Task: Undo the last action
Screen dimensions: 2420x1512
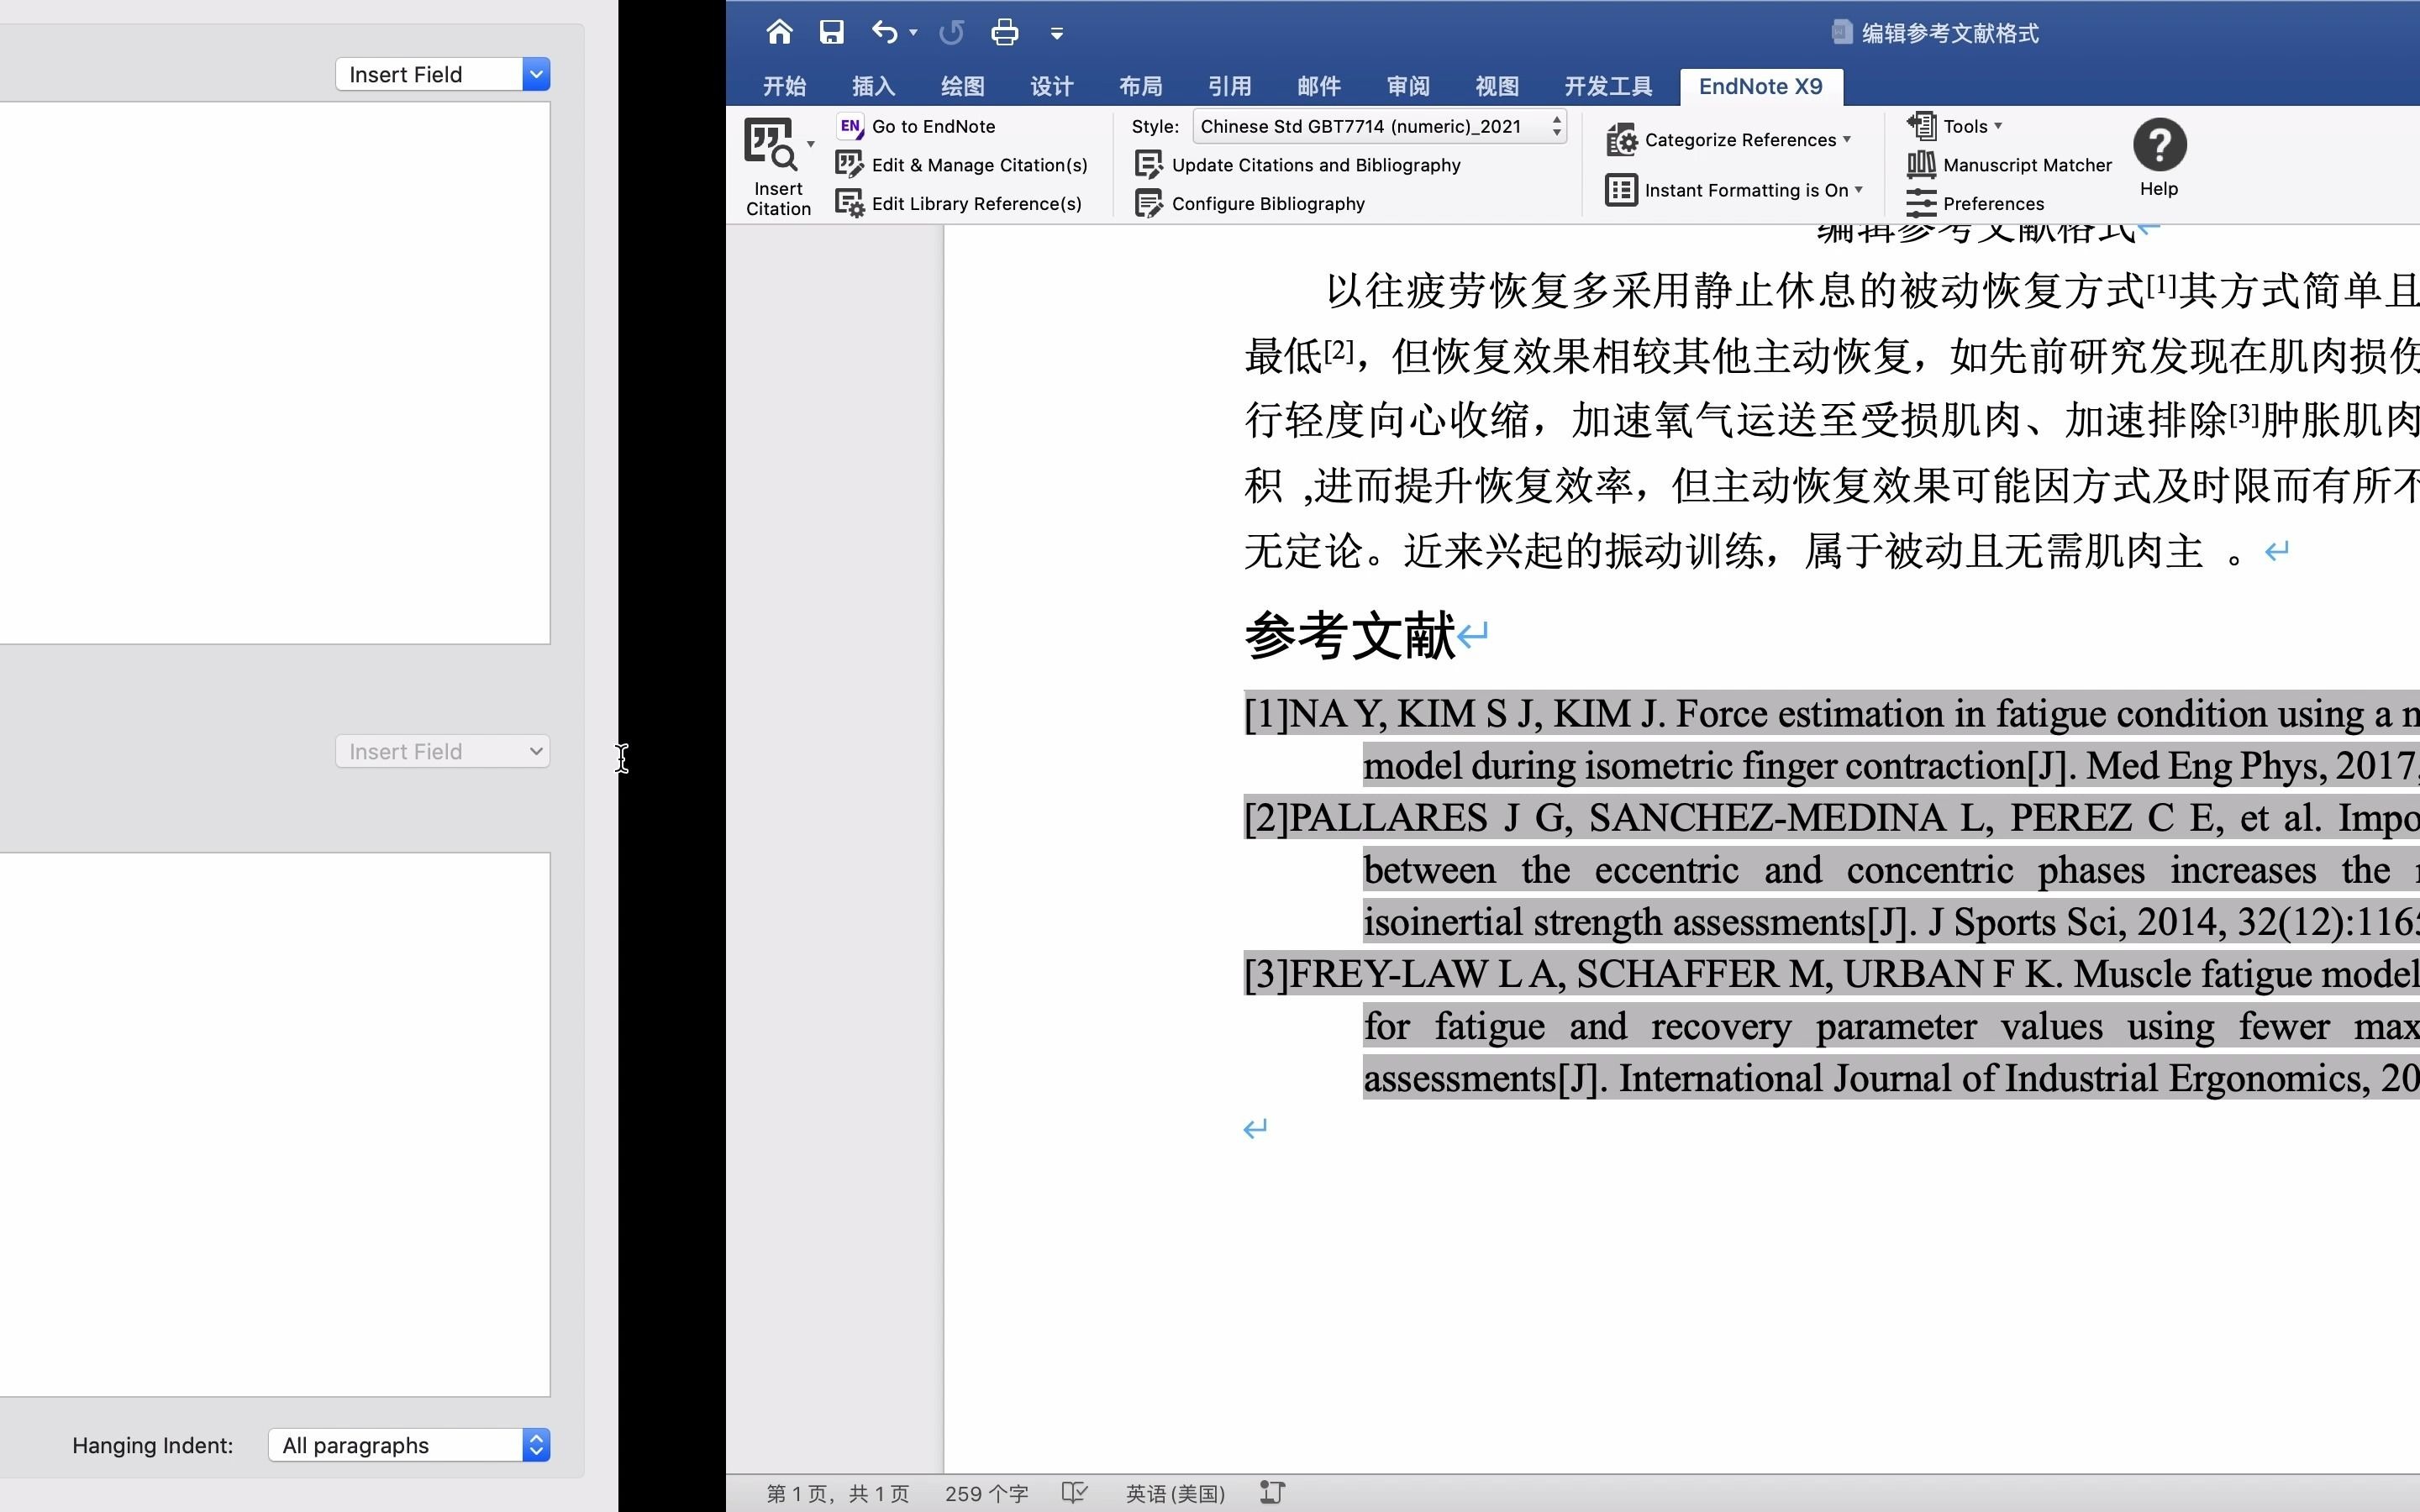Action: [x=884, y=32]
